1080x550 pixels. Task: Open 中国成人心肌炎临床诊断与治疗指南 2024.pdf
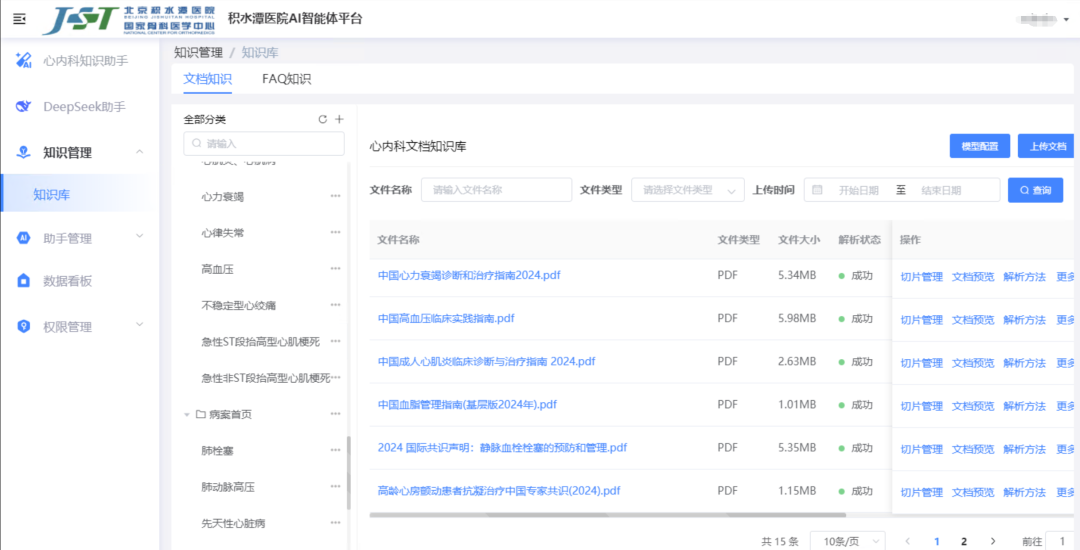486,361
